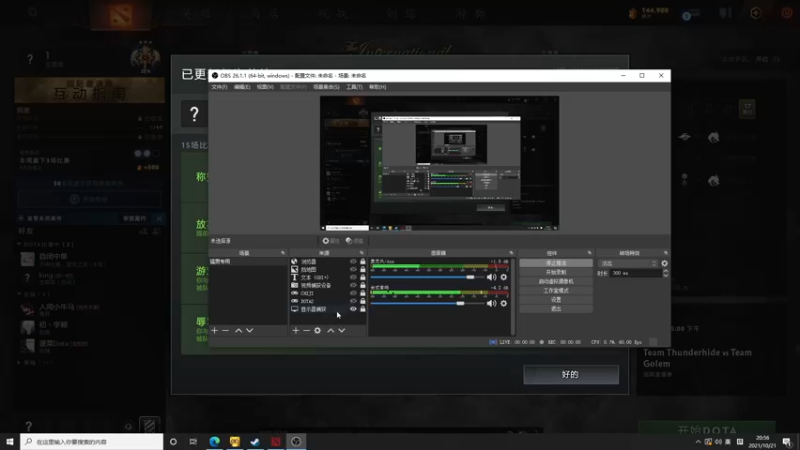This screenshot has height=450, width=800.
Task: Mute the second mixer channel speaker icon
Action: click(x=491, y=304)
